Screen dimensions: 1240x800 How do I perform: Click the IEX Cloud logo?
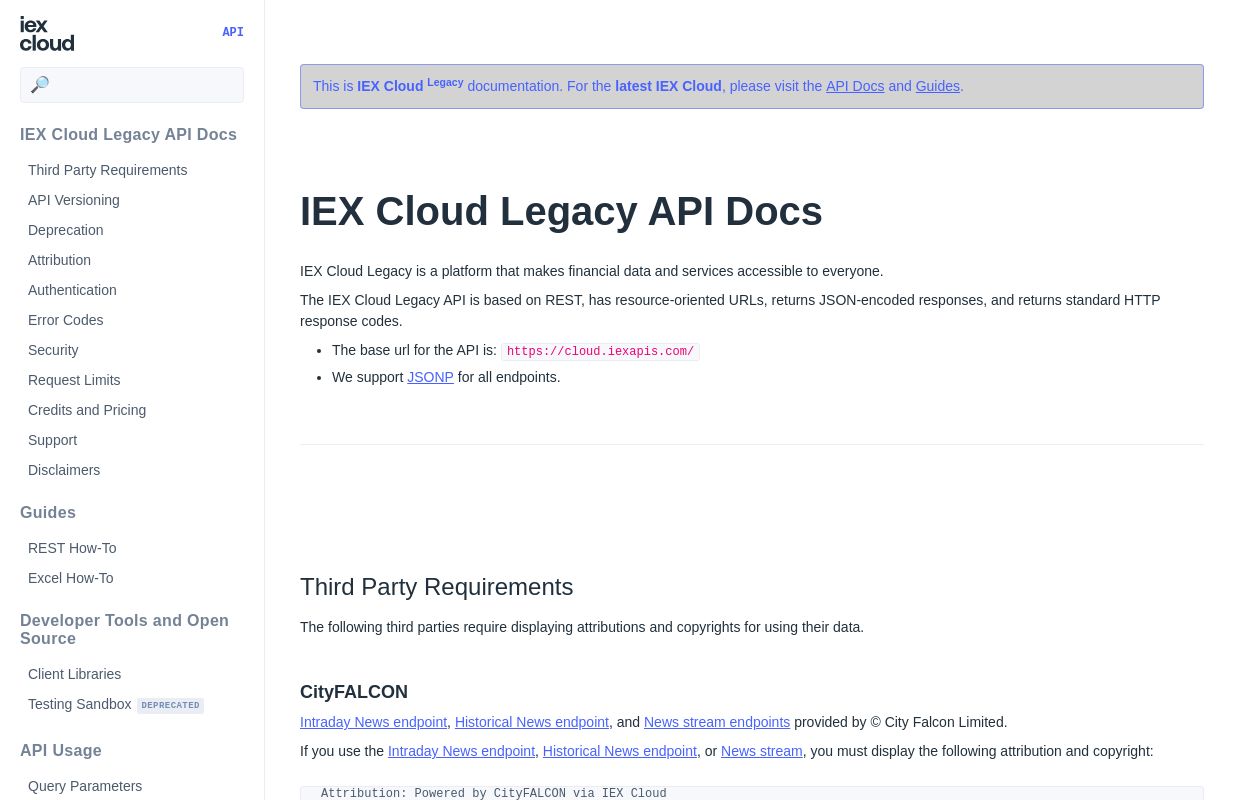click(47, 33)
